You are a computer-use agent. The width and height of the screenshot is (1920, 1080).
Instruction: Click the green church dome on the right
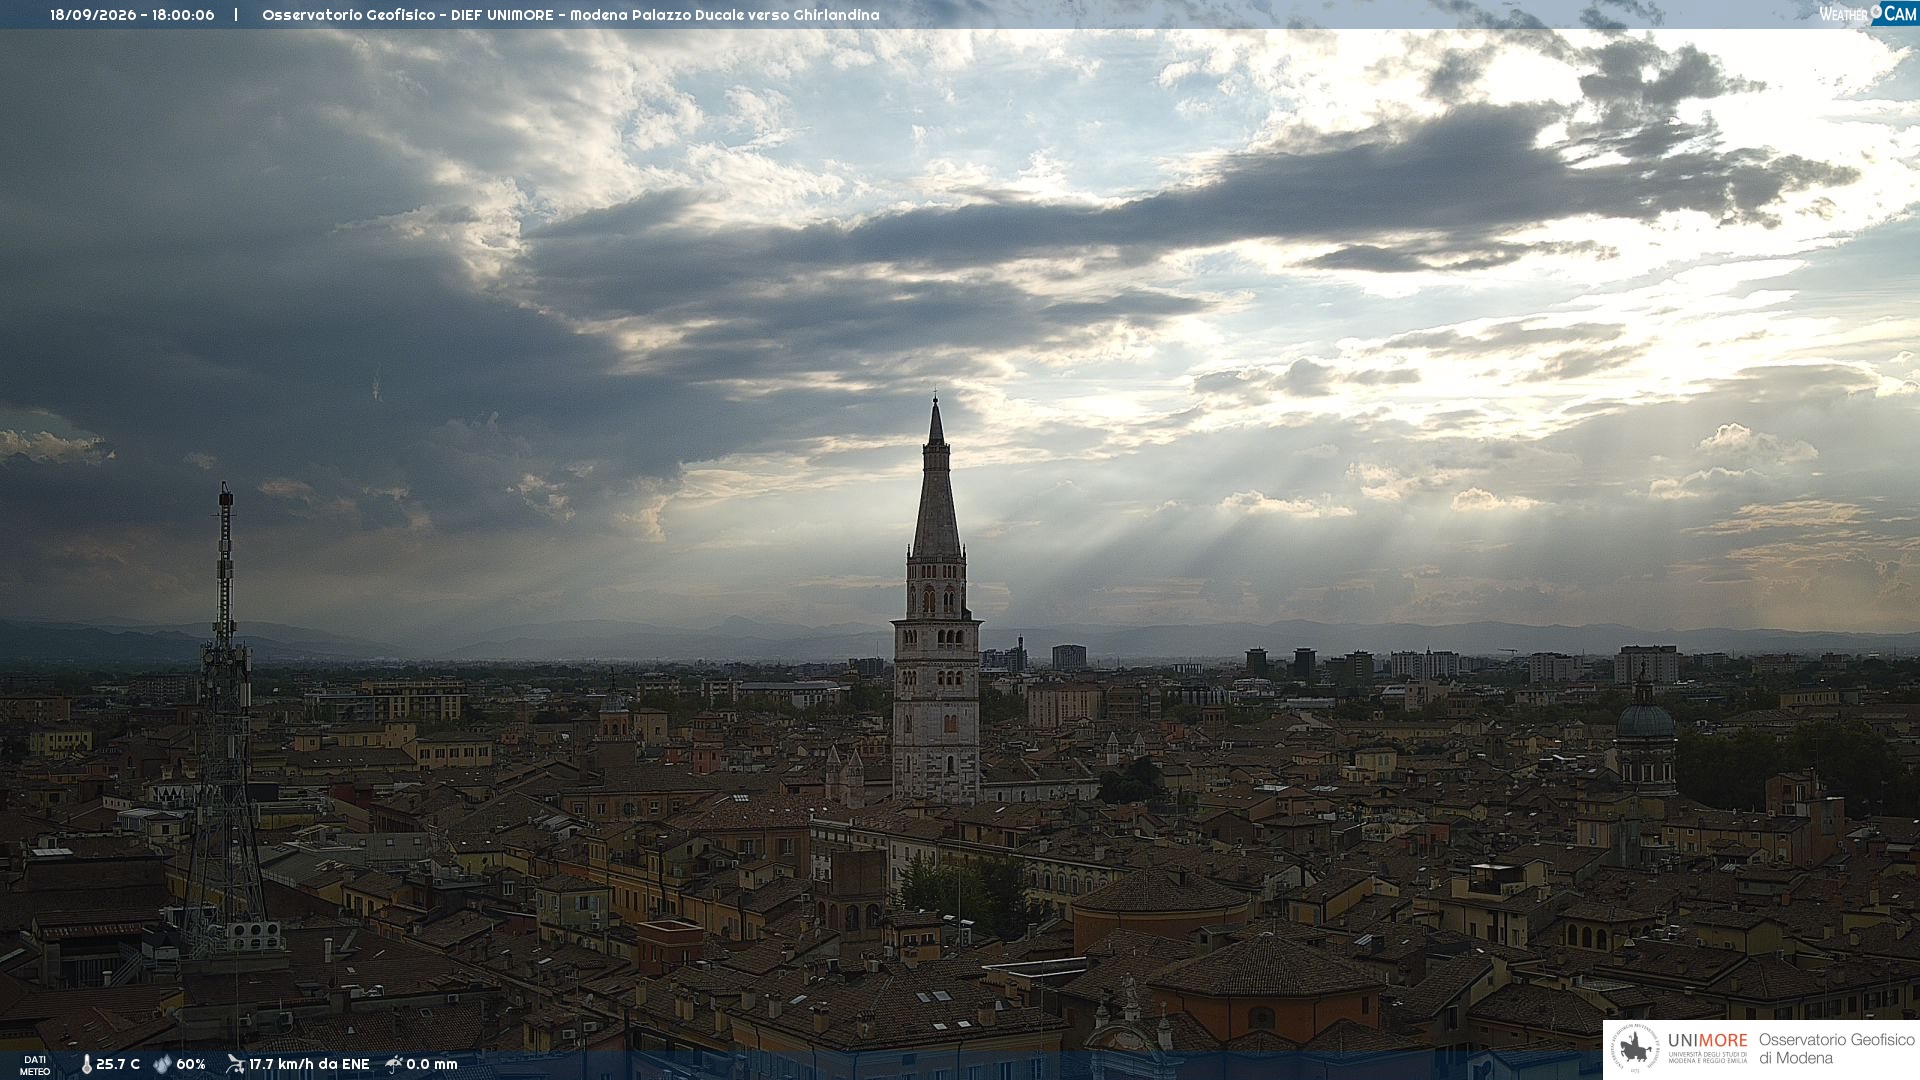pyautogui.click(x=1645, y=718)
